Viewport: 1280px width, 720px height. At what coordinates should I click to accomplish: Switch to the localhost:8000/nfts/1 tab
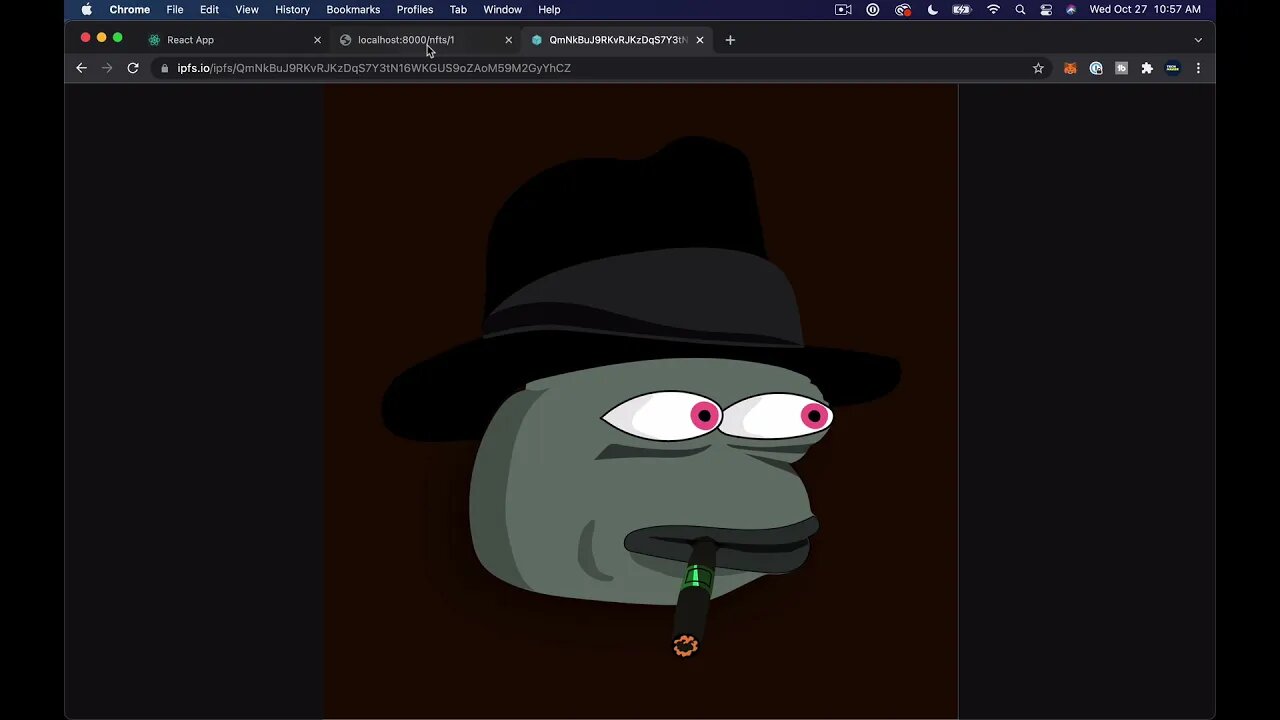tap(425, 40)
